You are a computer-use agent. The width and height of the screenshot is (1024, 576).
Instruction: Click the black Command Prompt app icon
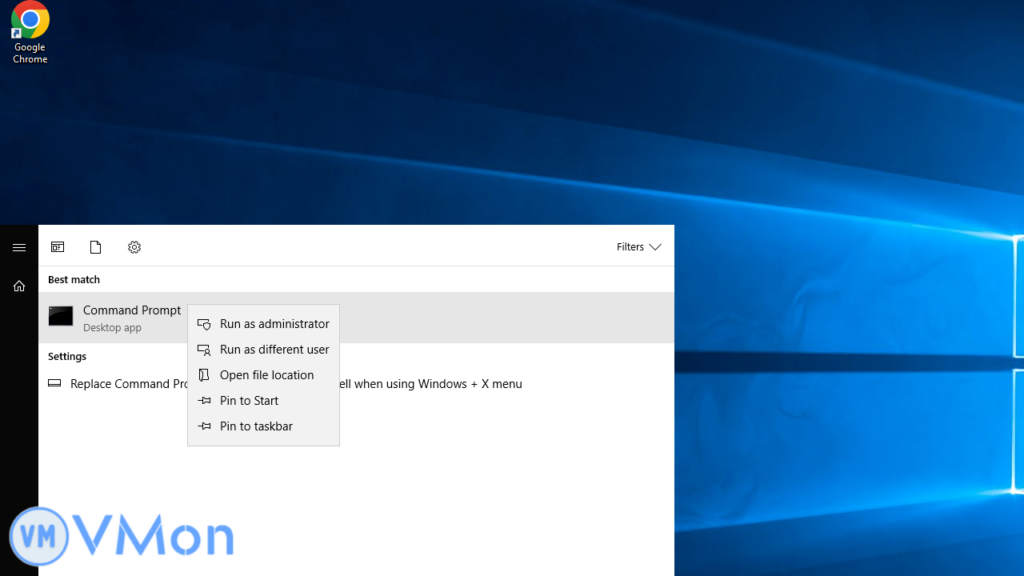point(61,317)
